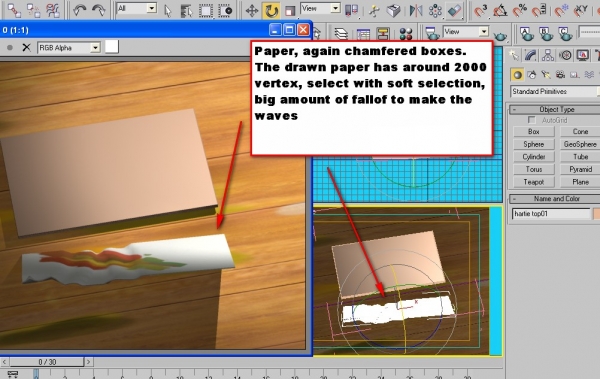Click the Box primitive button
Screen dimensions: 600x379
tap(534, 131)
